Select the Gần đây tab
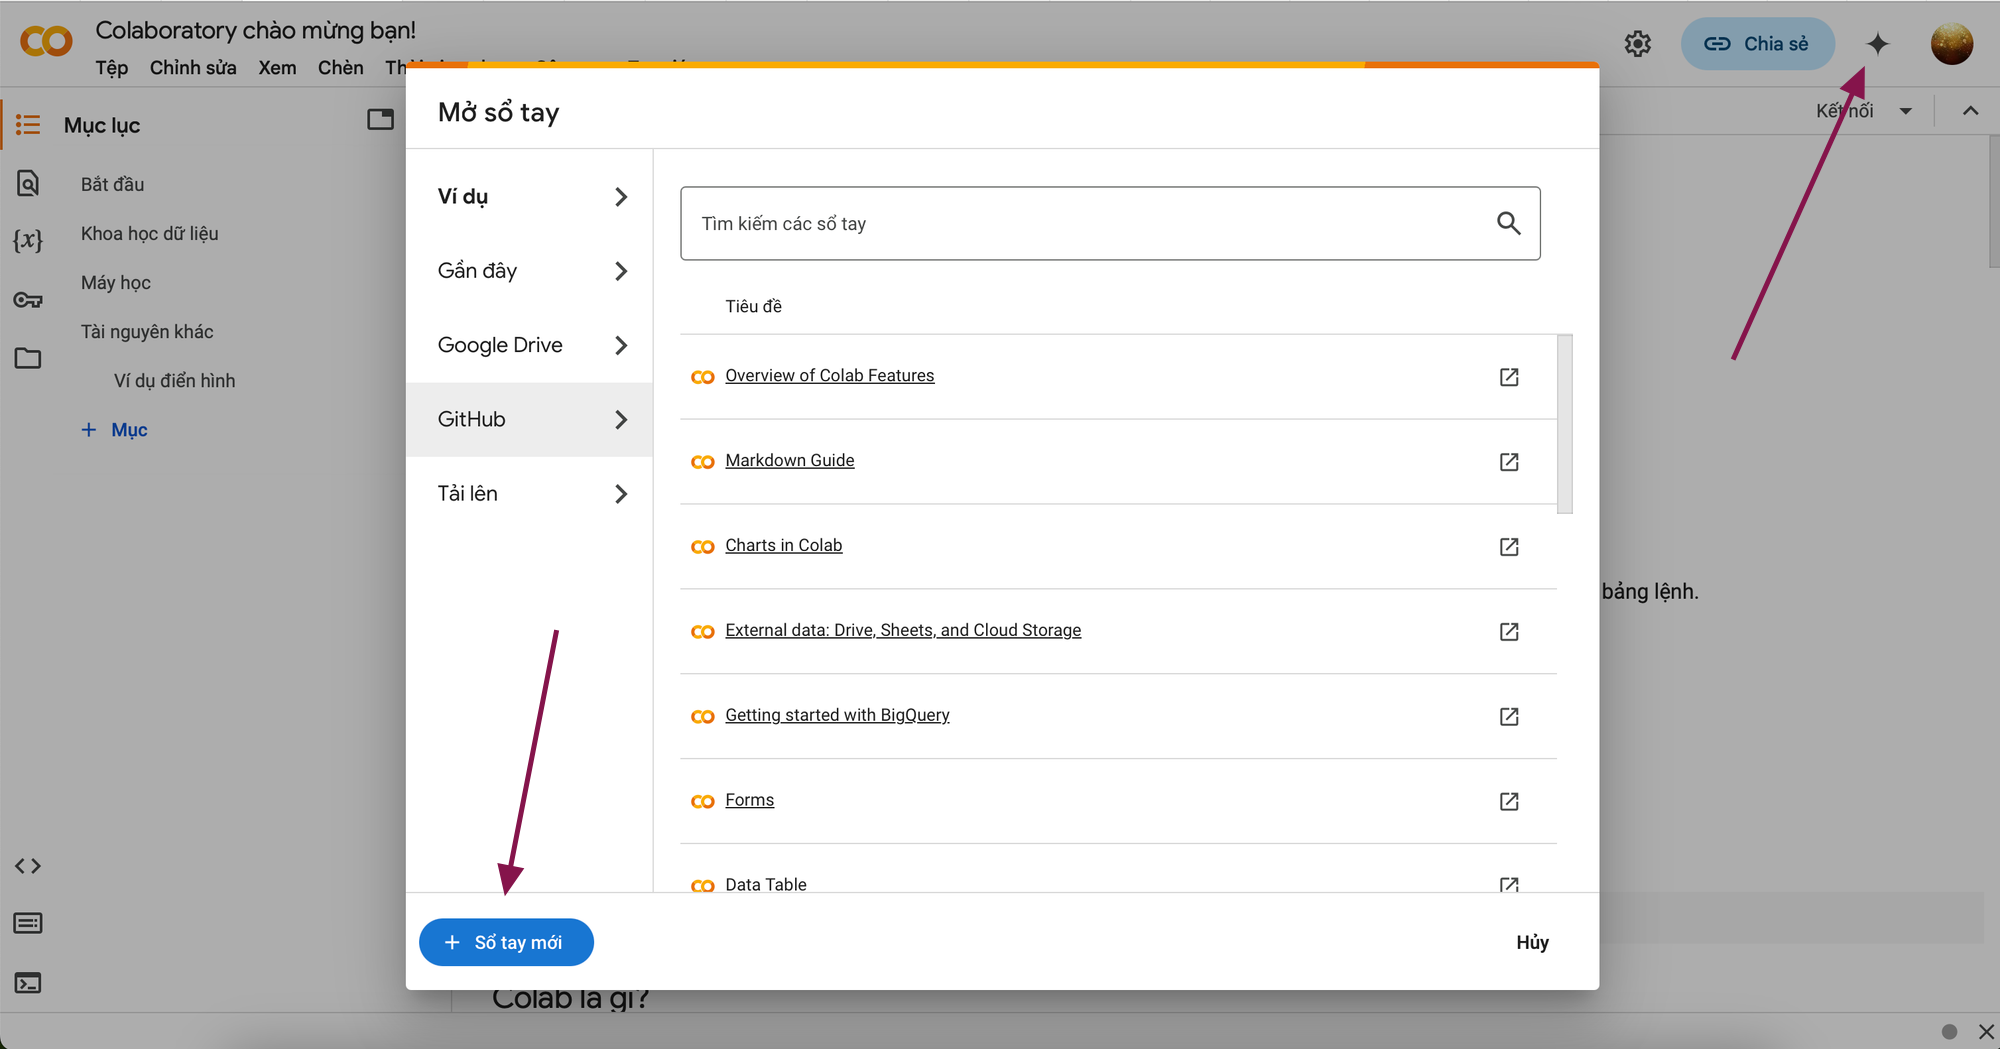 point(529,271)
